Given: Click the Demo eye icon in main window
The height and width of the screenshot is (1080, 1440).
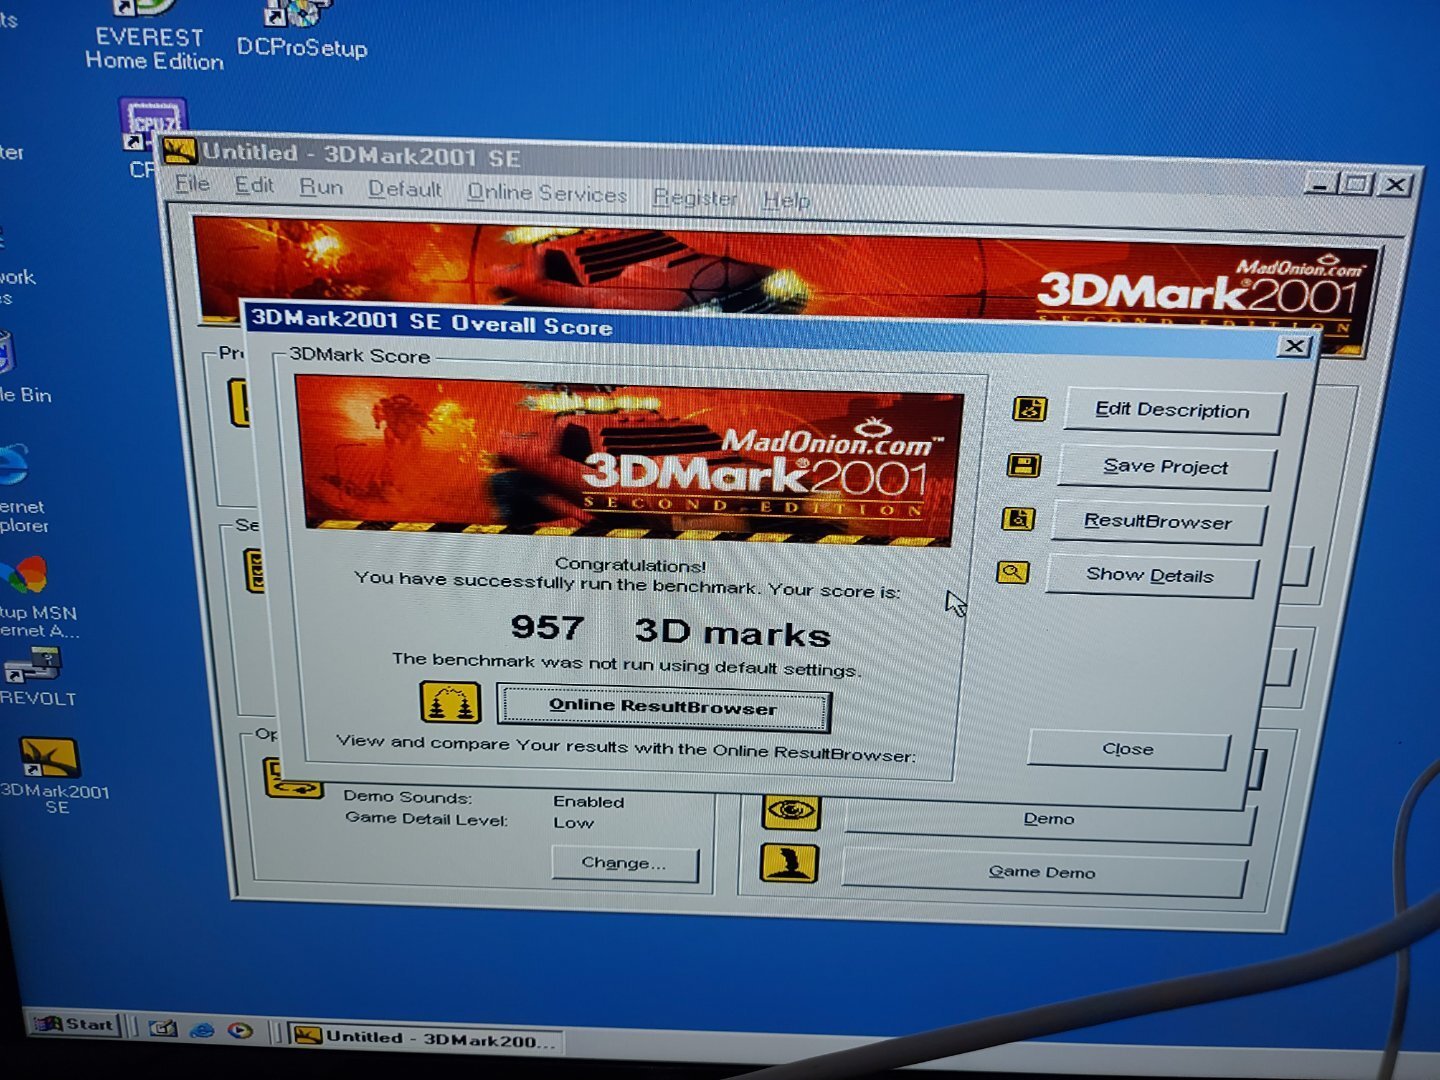Looking at the screenshot, I should [791, 810].
